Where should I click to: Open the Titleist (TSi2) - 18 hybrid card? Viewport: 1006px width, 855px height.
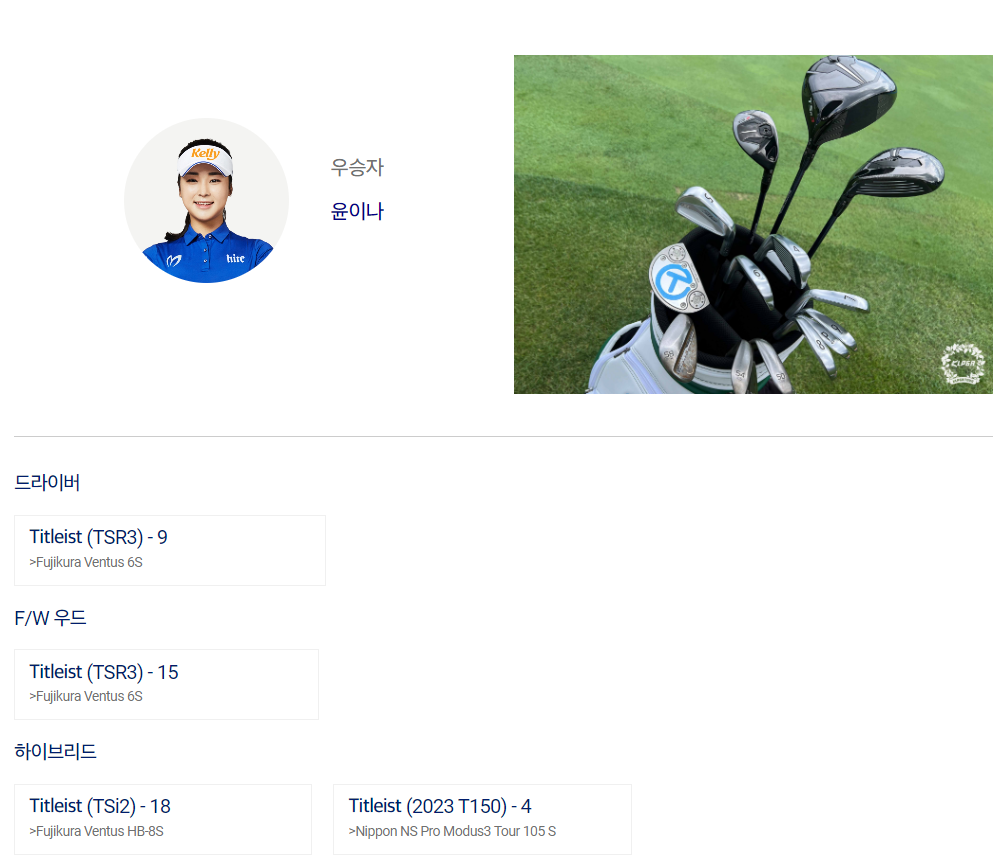click(x=163, y=819)
